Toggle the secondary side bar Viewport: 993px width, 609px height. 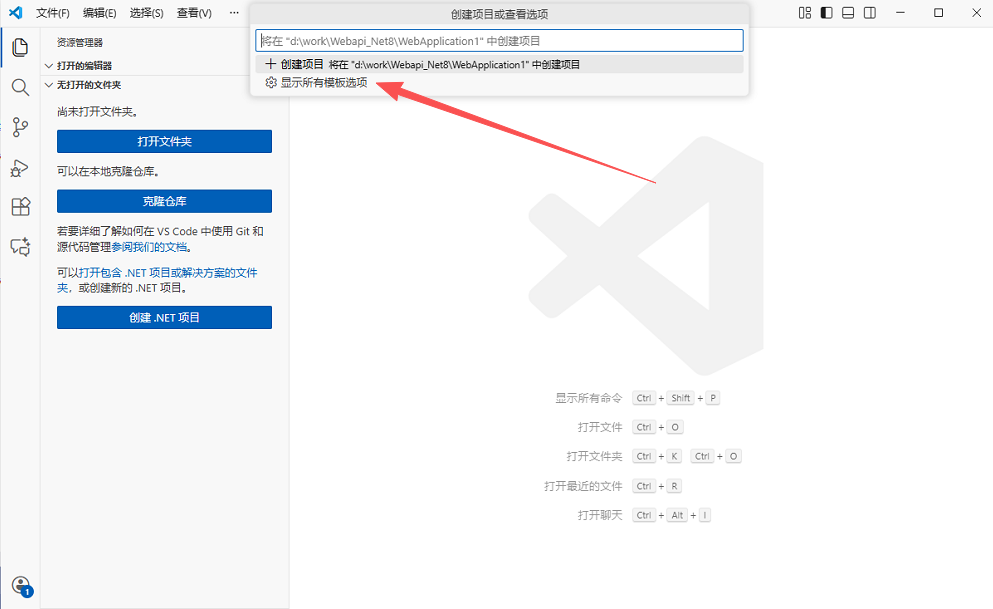point(870,13)
